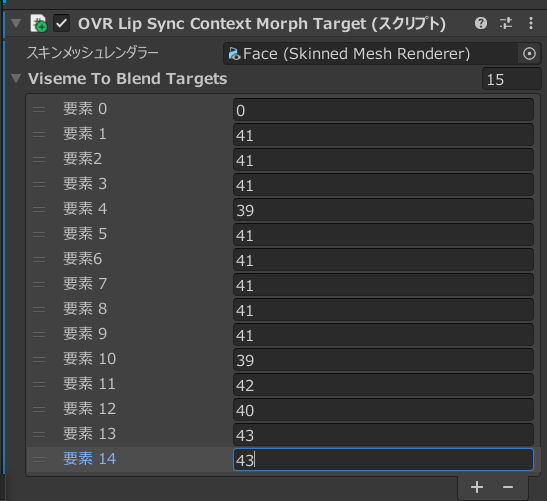Select the 要素 12 label
This screenshot has width=547, height=501.
coord(89,409)
